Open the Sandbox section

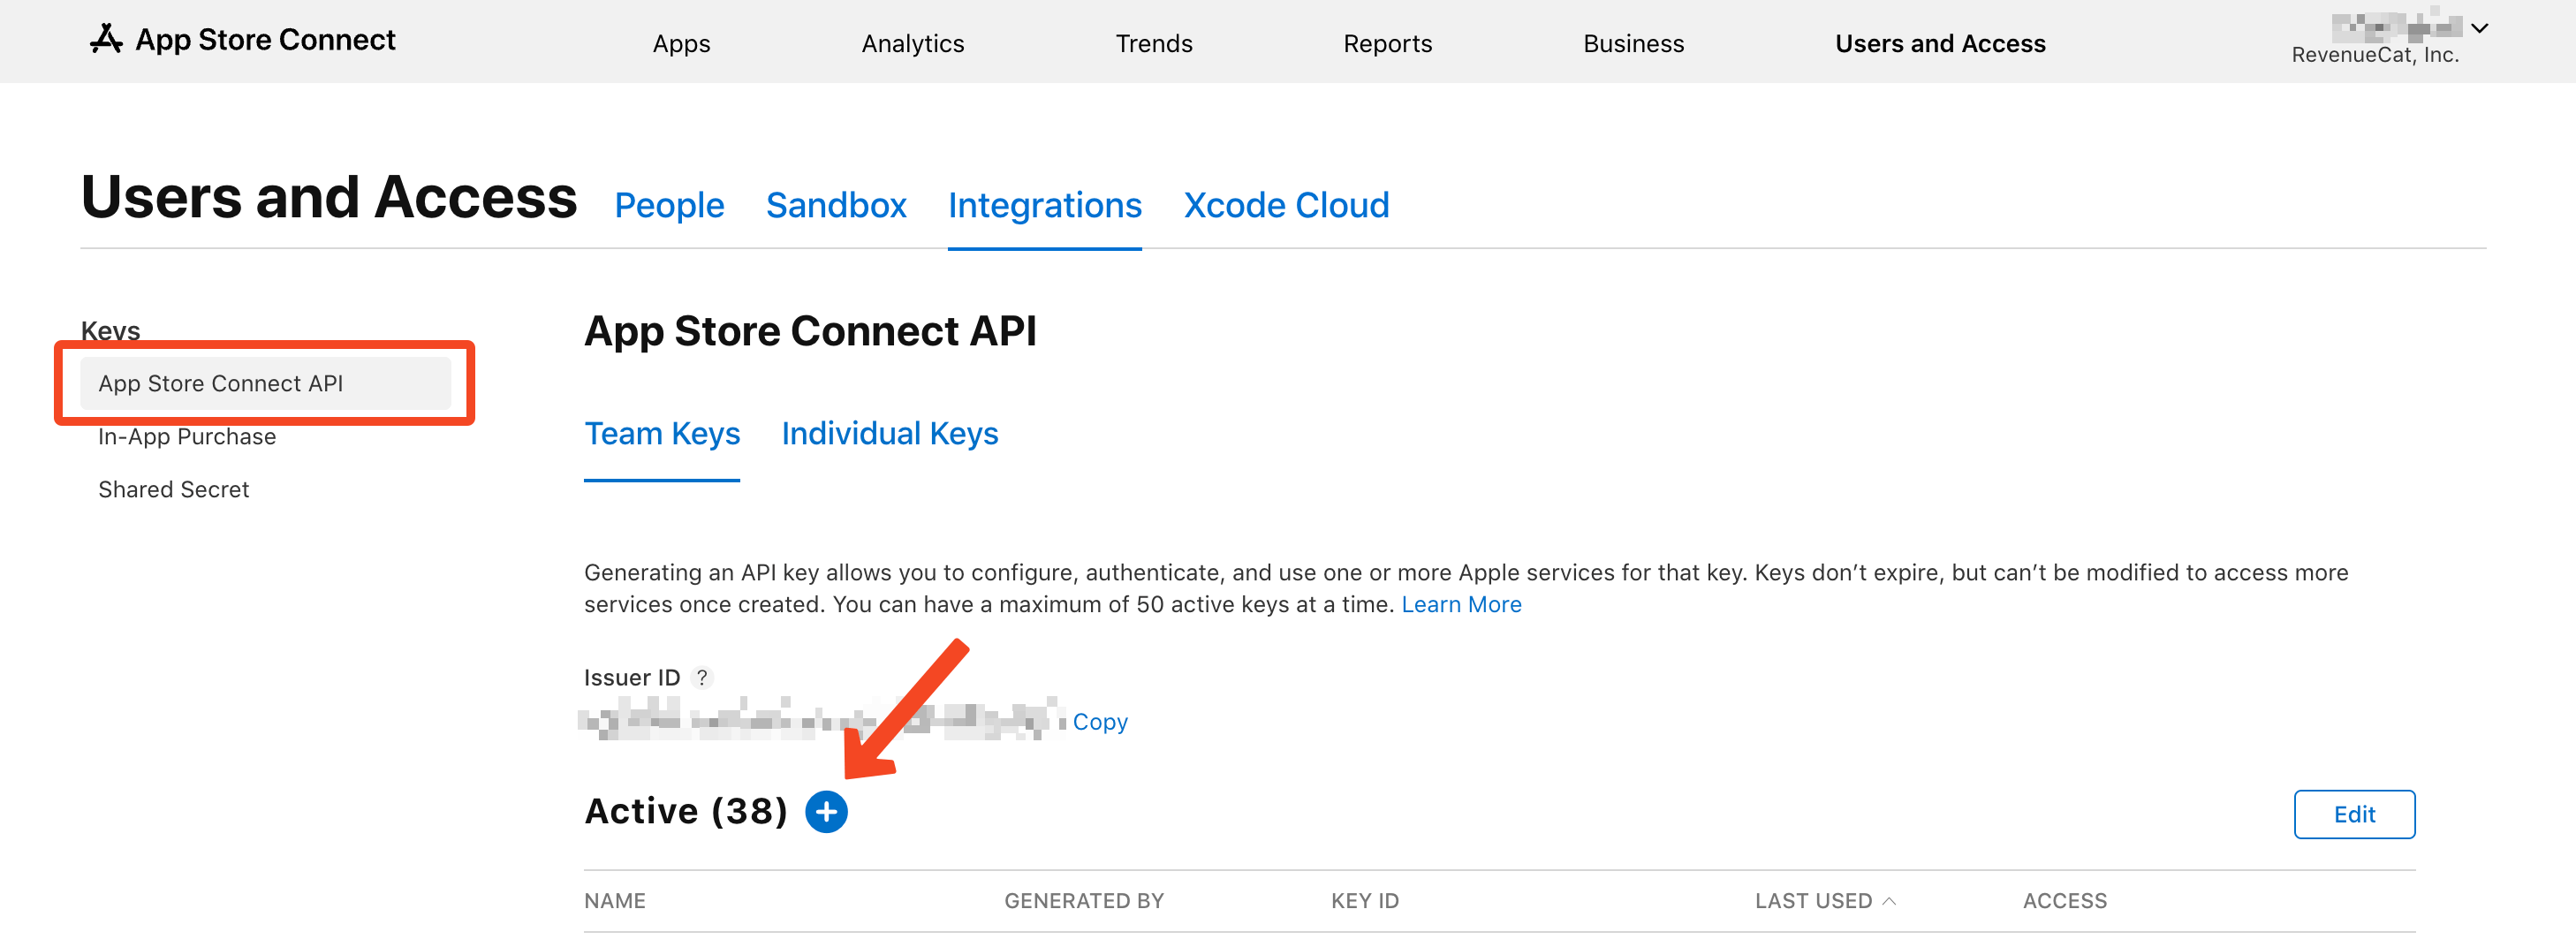coord(836,205)
